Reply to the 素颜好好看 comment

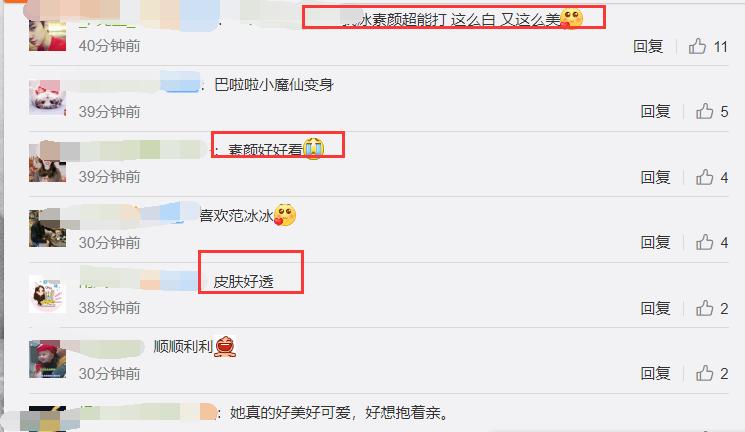pos(656,178)
